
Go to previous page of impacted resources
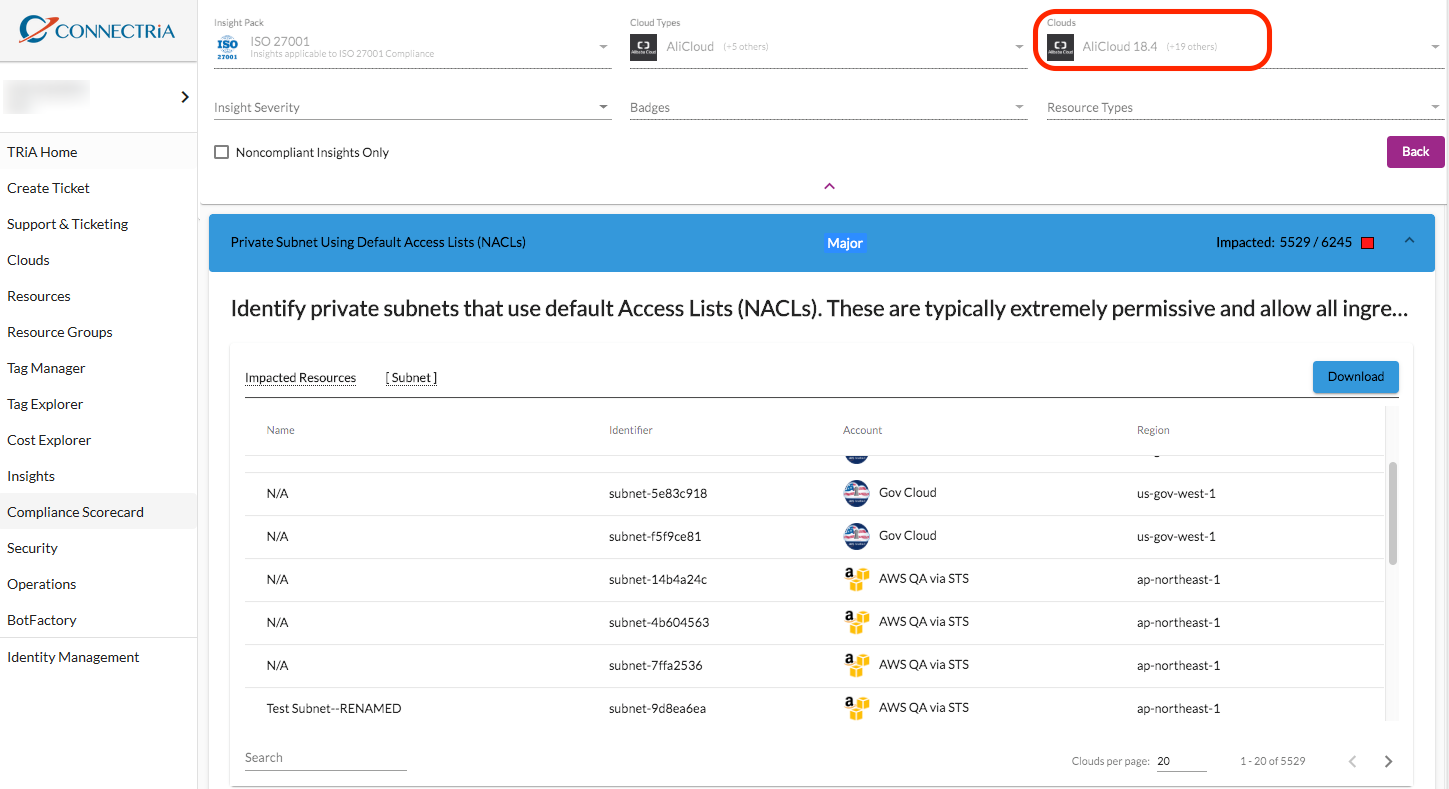(1352, 762)
